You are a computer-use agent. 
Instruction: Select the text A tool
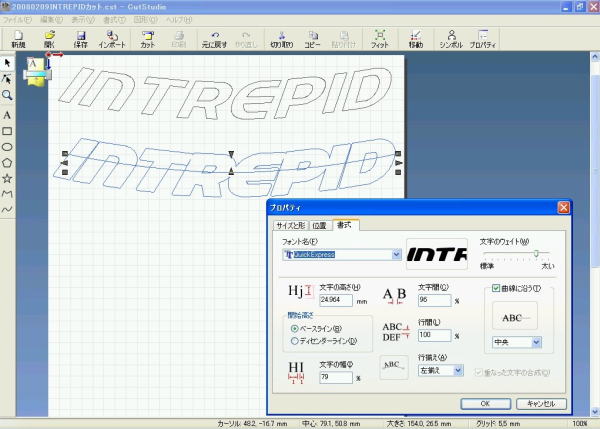point(7,115)
